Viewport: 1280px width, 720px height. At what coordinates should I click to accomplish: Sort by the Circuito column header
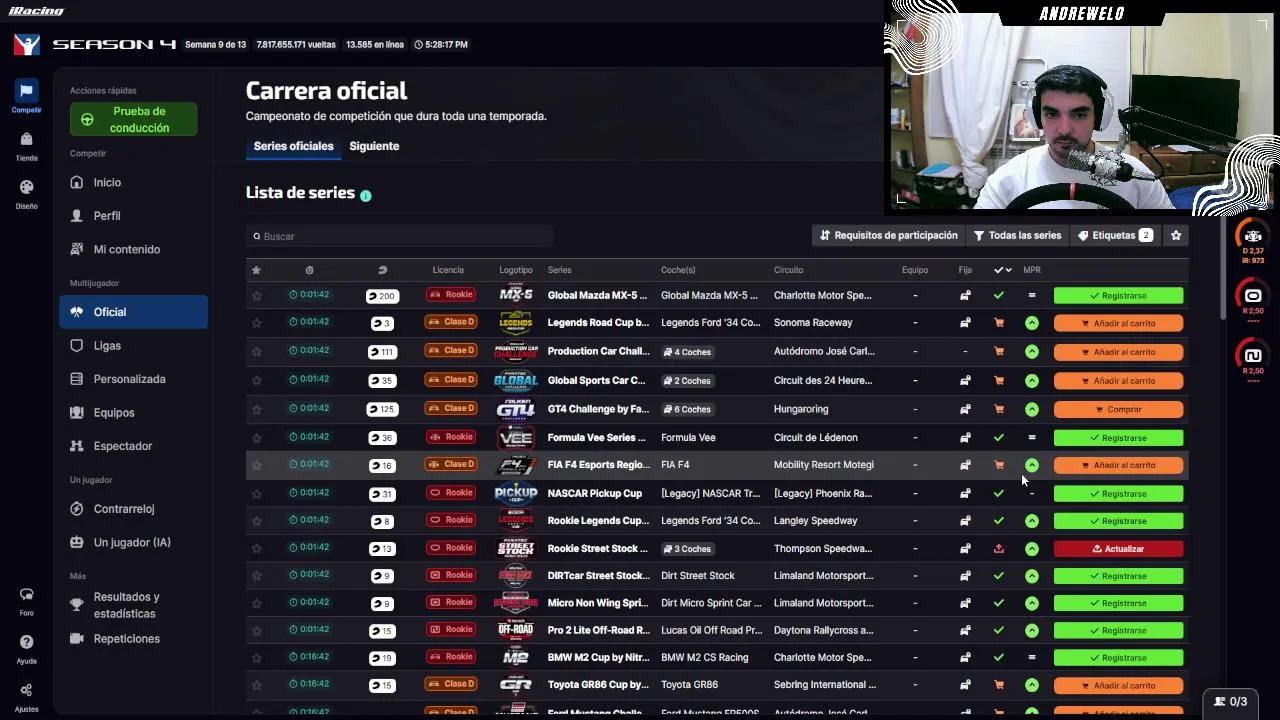click(788, 270)
